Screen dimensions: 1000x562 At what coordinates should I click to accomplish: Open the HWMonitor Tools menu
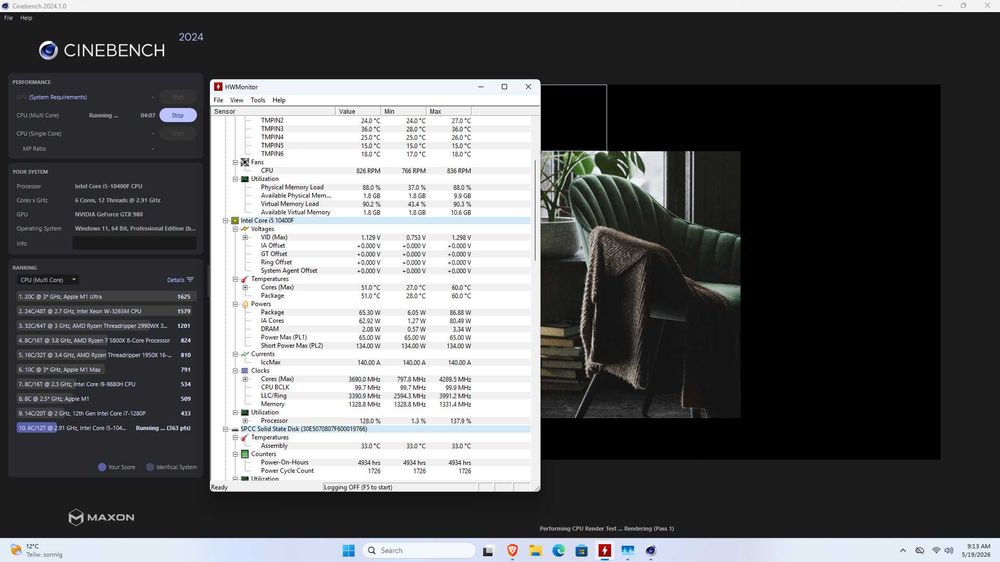point(258,100)
